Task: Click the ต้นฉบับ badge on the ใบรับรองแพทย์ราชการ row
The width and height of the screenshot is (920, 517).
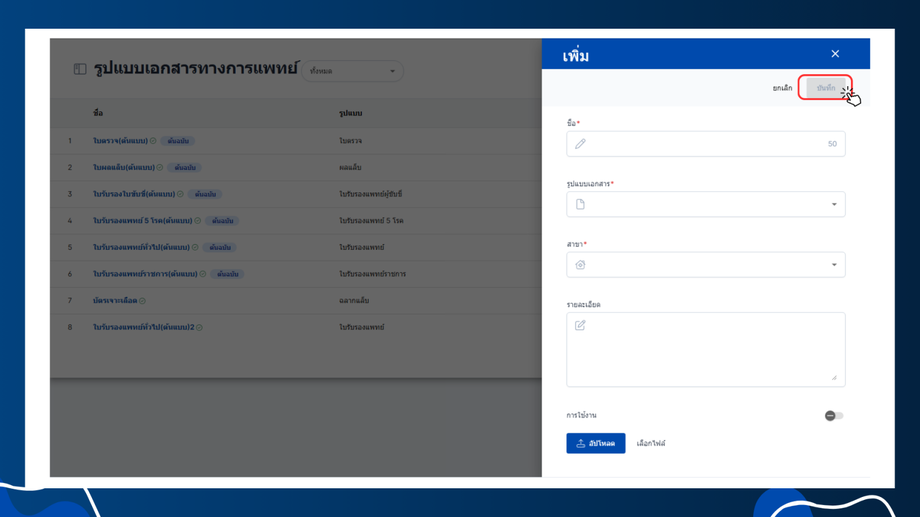Action: pyautogui.click(x=227, y=274)
